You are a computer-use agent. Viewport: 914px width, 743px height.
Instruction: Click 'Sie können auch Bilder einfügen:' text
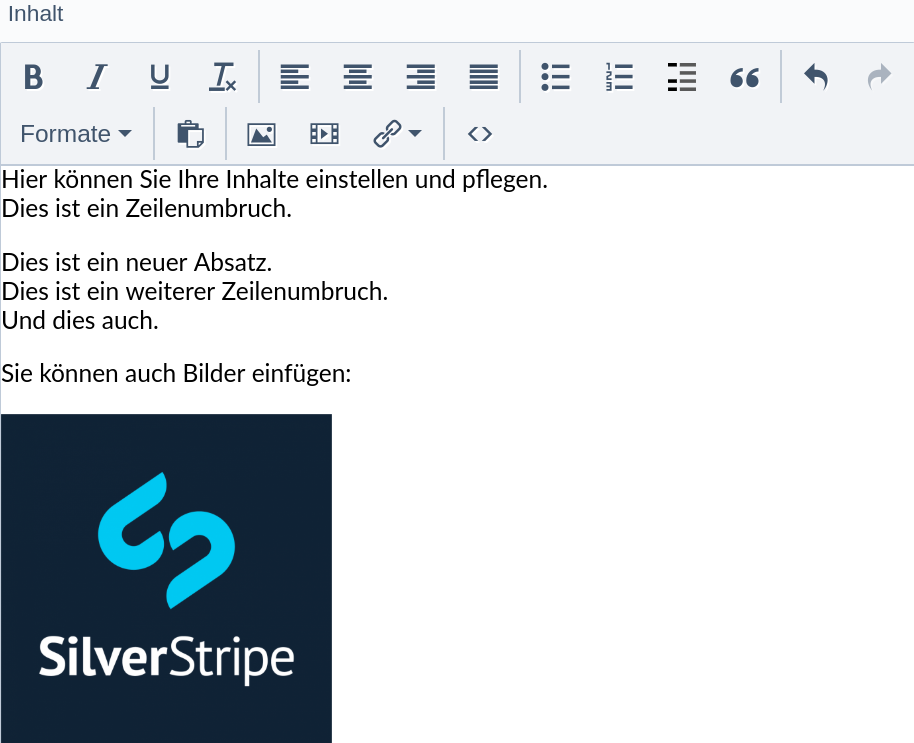coord(176,374)
